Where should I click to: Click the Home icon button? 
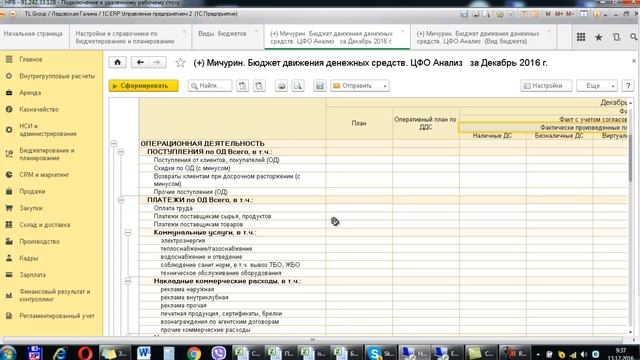[118, 62]
